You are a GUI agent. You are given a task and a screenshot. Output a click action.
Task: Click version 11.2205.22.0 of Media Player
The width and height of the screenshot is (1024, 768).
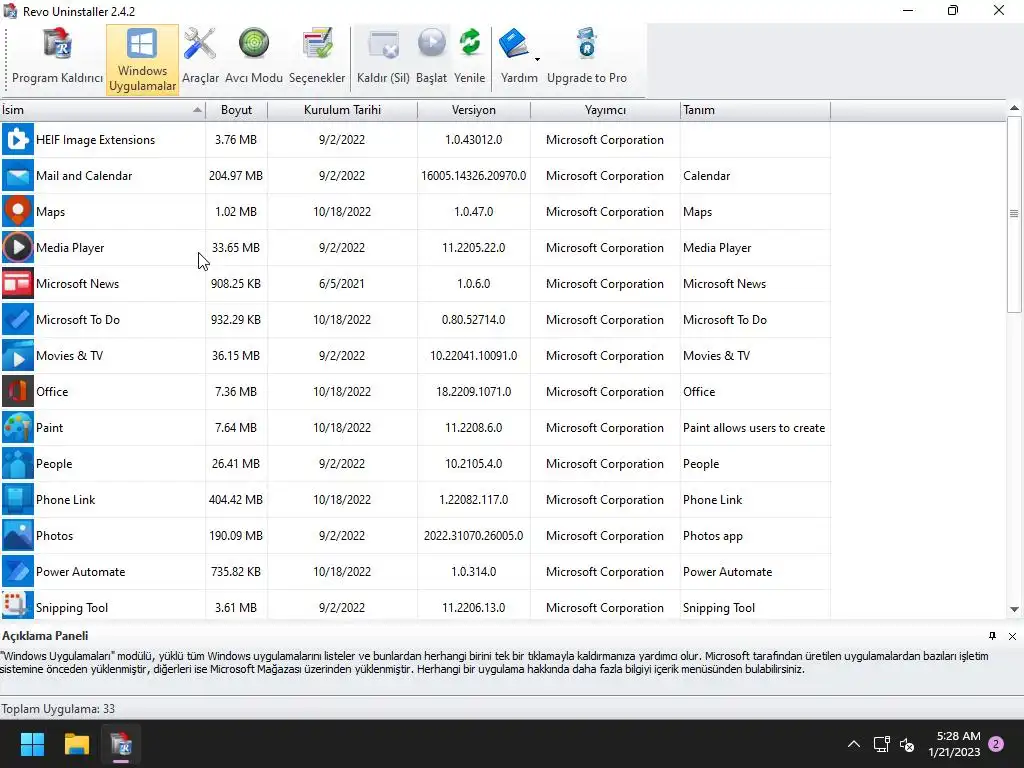pos(473,248)
